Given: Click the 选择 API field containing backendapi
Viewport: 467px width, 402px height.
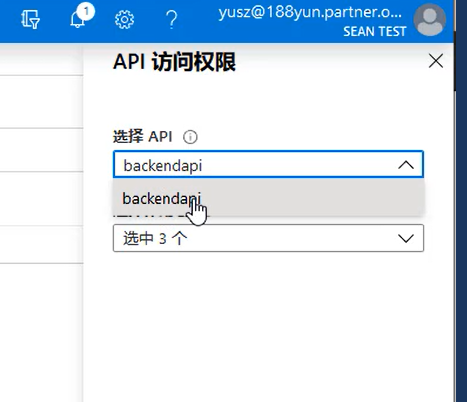Looking at the screenshot, I should 268,164.
